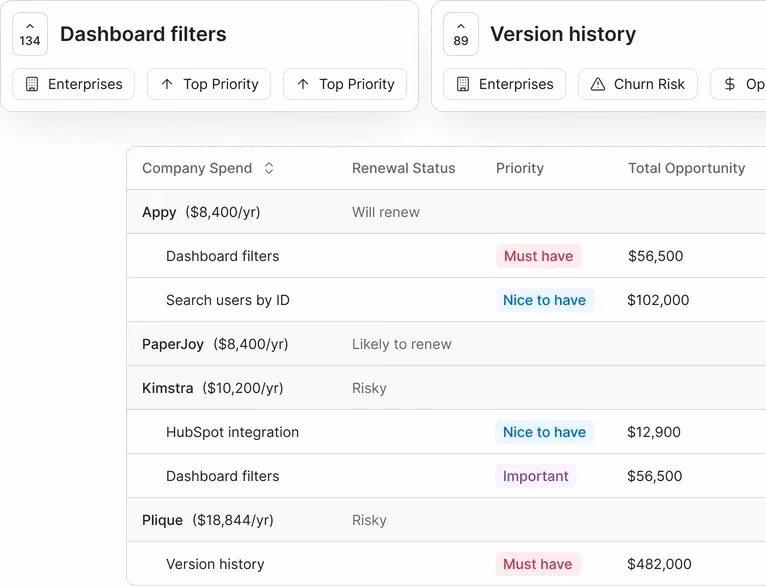Viewport: 766px width, 586px height.
Task: Open the Dashboard filters card title
Action: click(x=143, y=34)
